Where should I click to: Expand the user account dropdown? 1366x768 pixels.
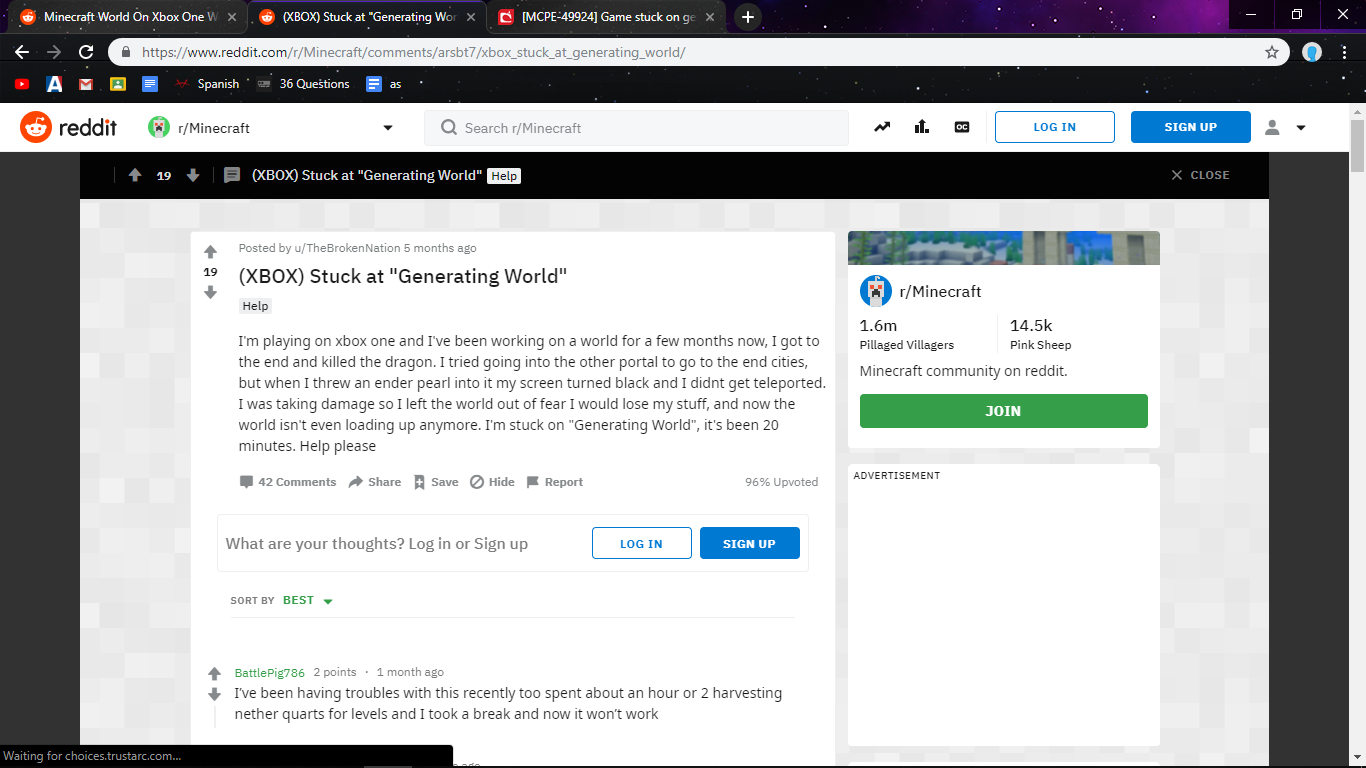click(1286, 127)
